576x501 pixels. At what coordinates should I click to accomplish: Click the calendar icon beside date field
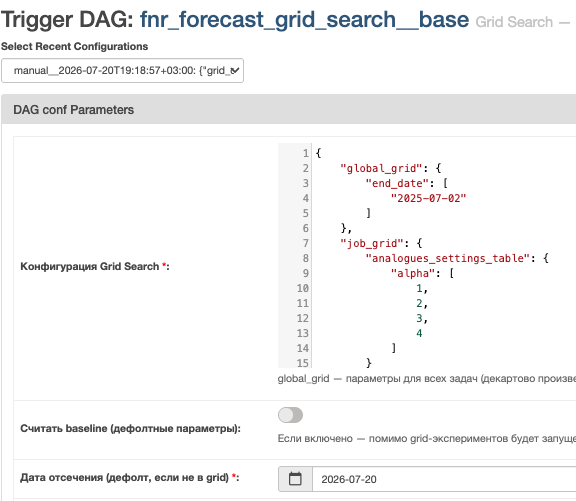click(x=295, y=479)
